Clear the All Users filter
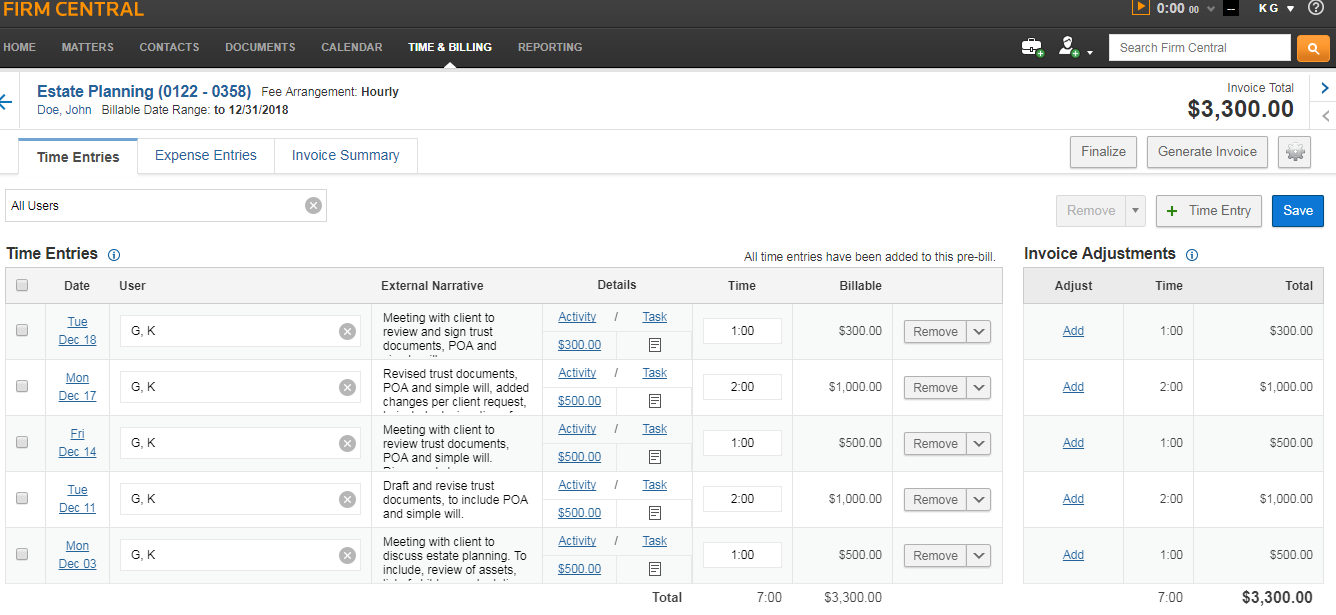 click(x=313, y=206)
